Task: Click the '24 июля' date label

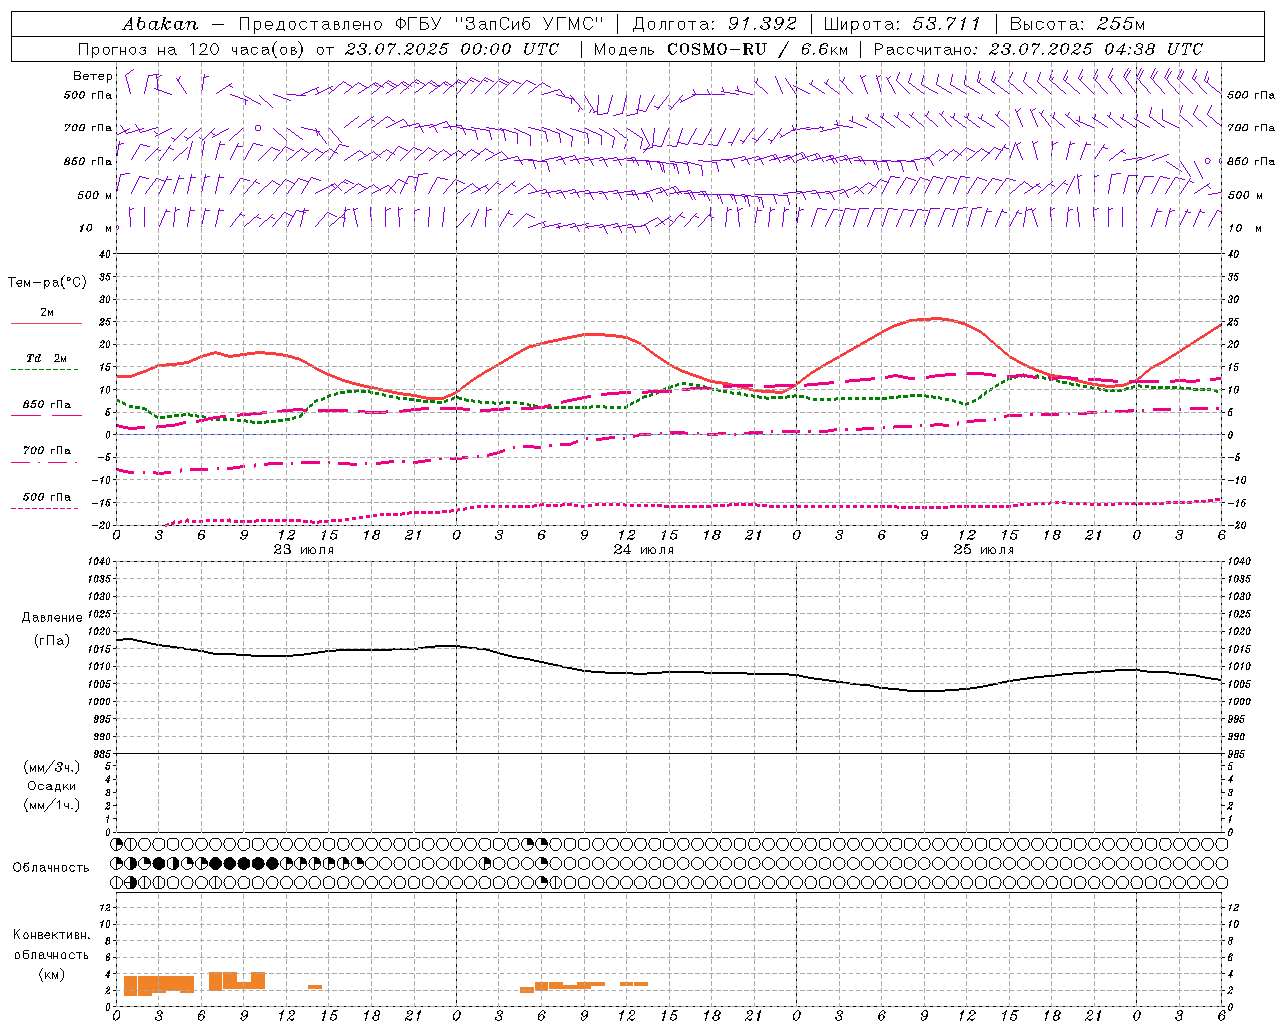Action: [x=644, y=549]
